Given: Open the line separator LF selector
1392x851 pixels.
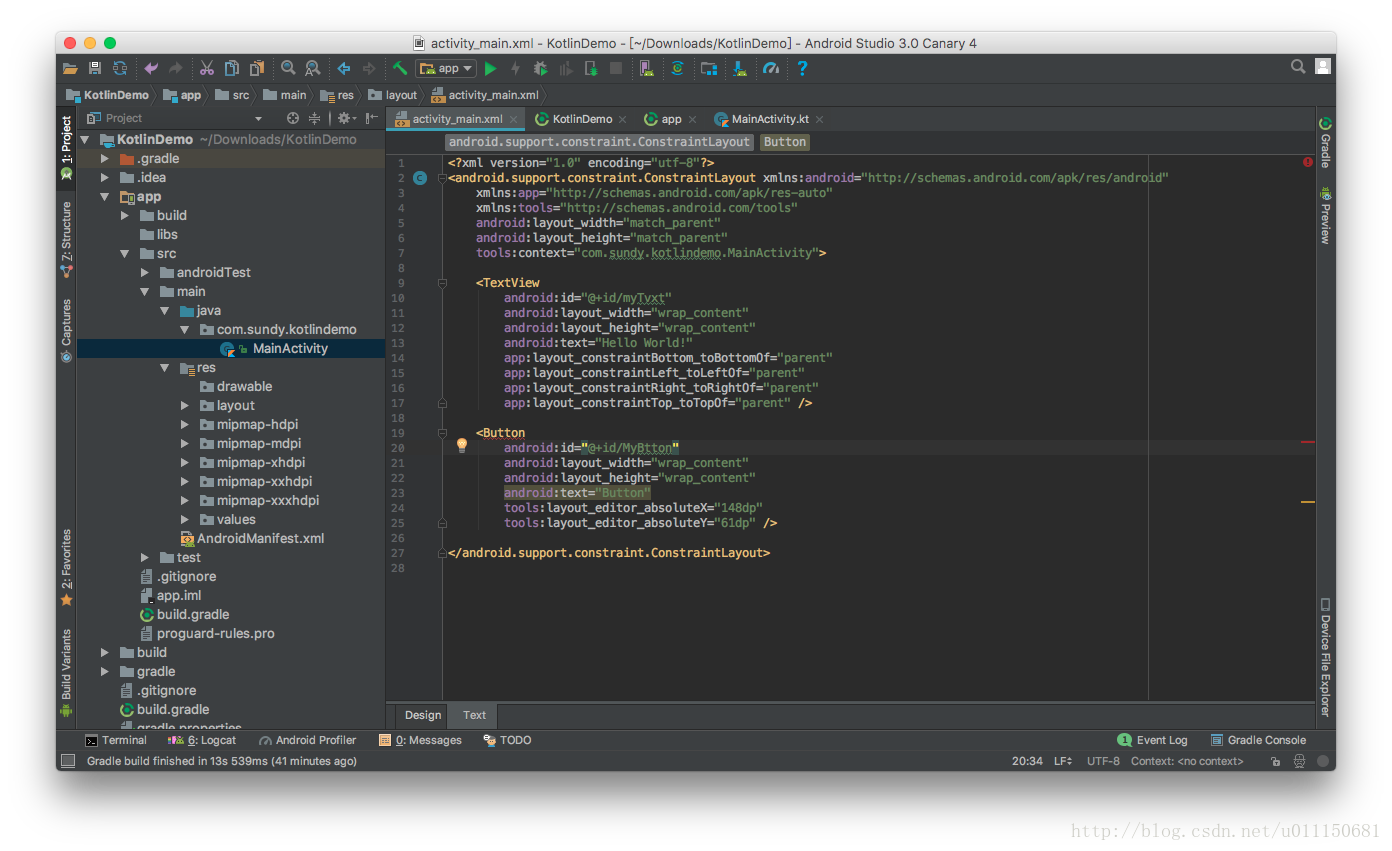Looking at the screenshot, I should (1062, 761).
